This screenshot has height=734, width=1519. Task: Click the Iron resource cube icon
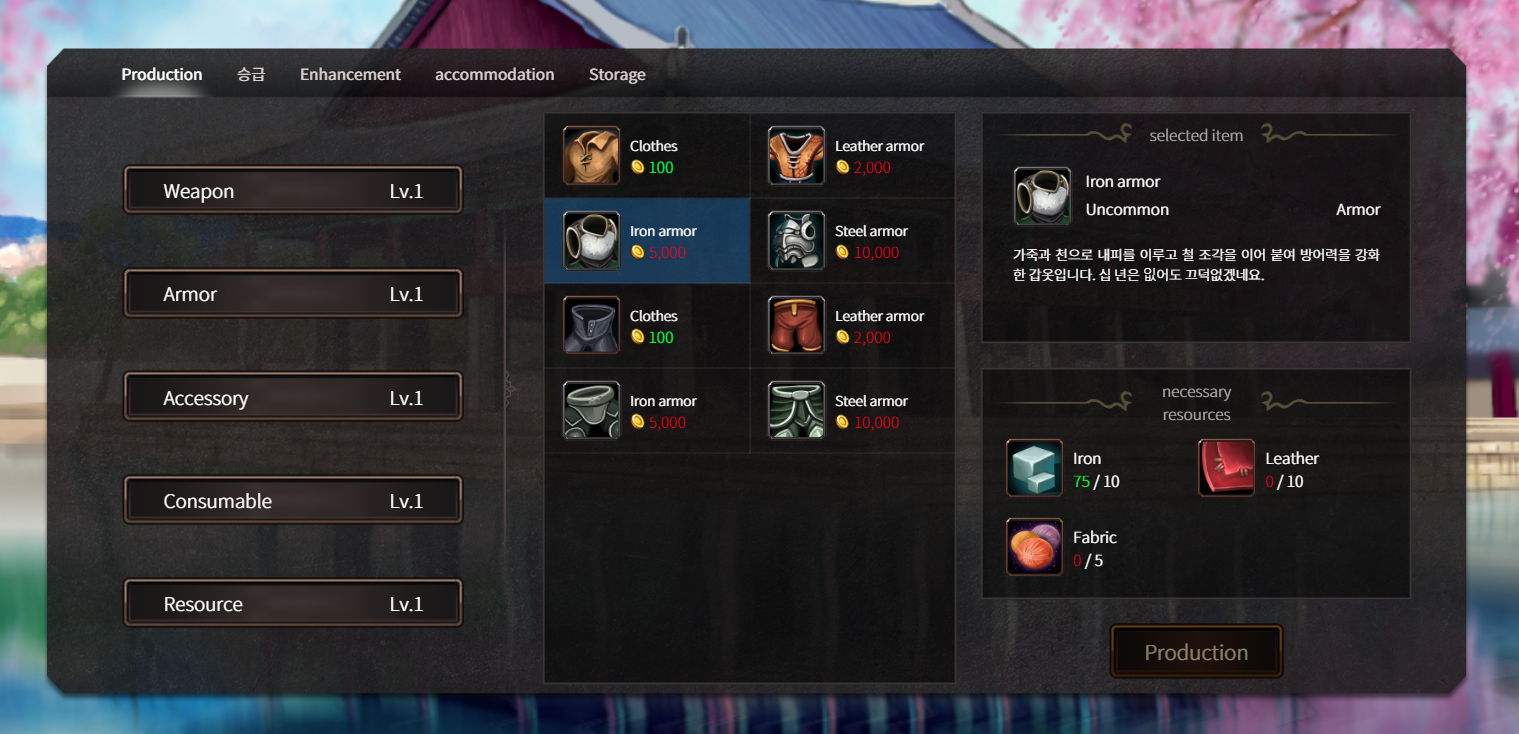point(1034,468)
